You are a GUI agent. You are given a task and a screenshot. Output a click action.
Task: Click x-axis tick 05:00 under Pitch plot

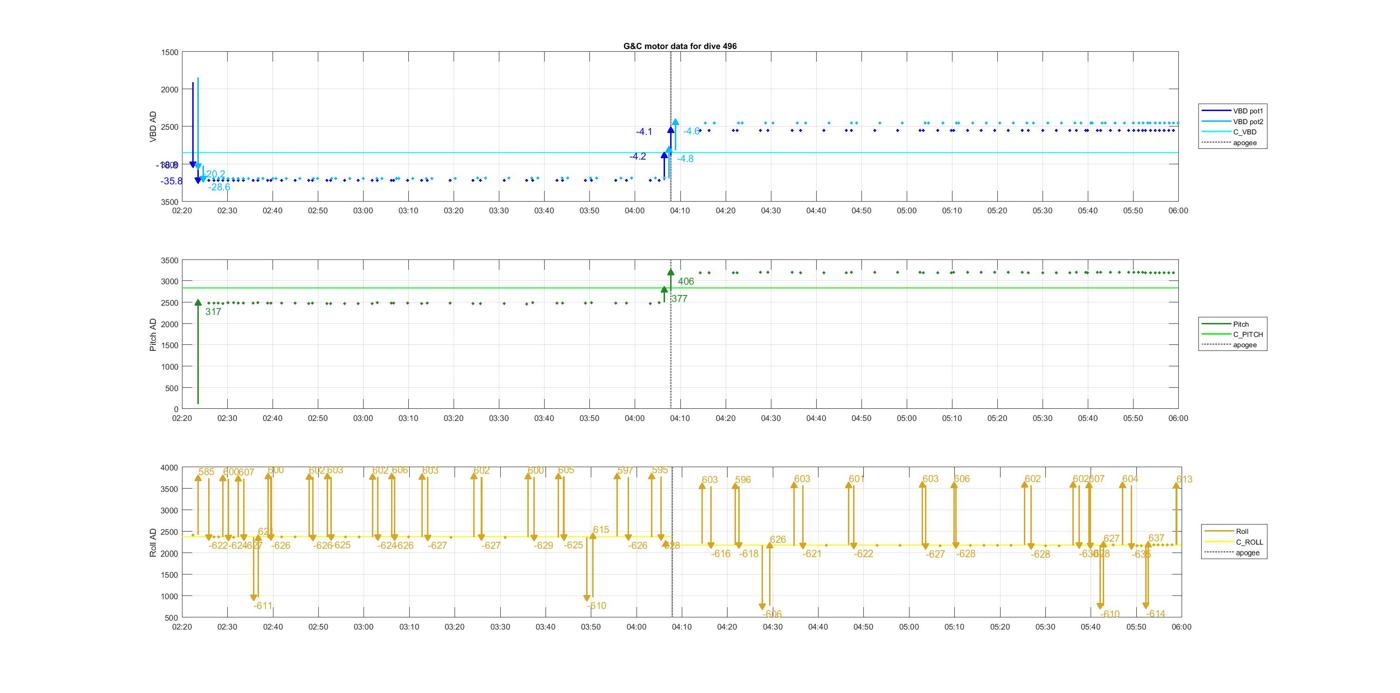(x=907, y=419)
